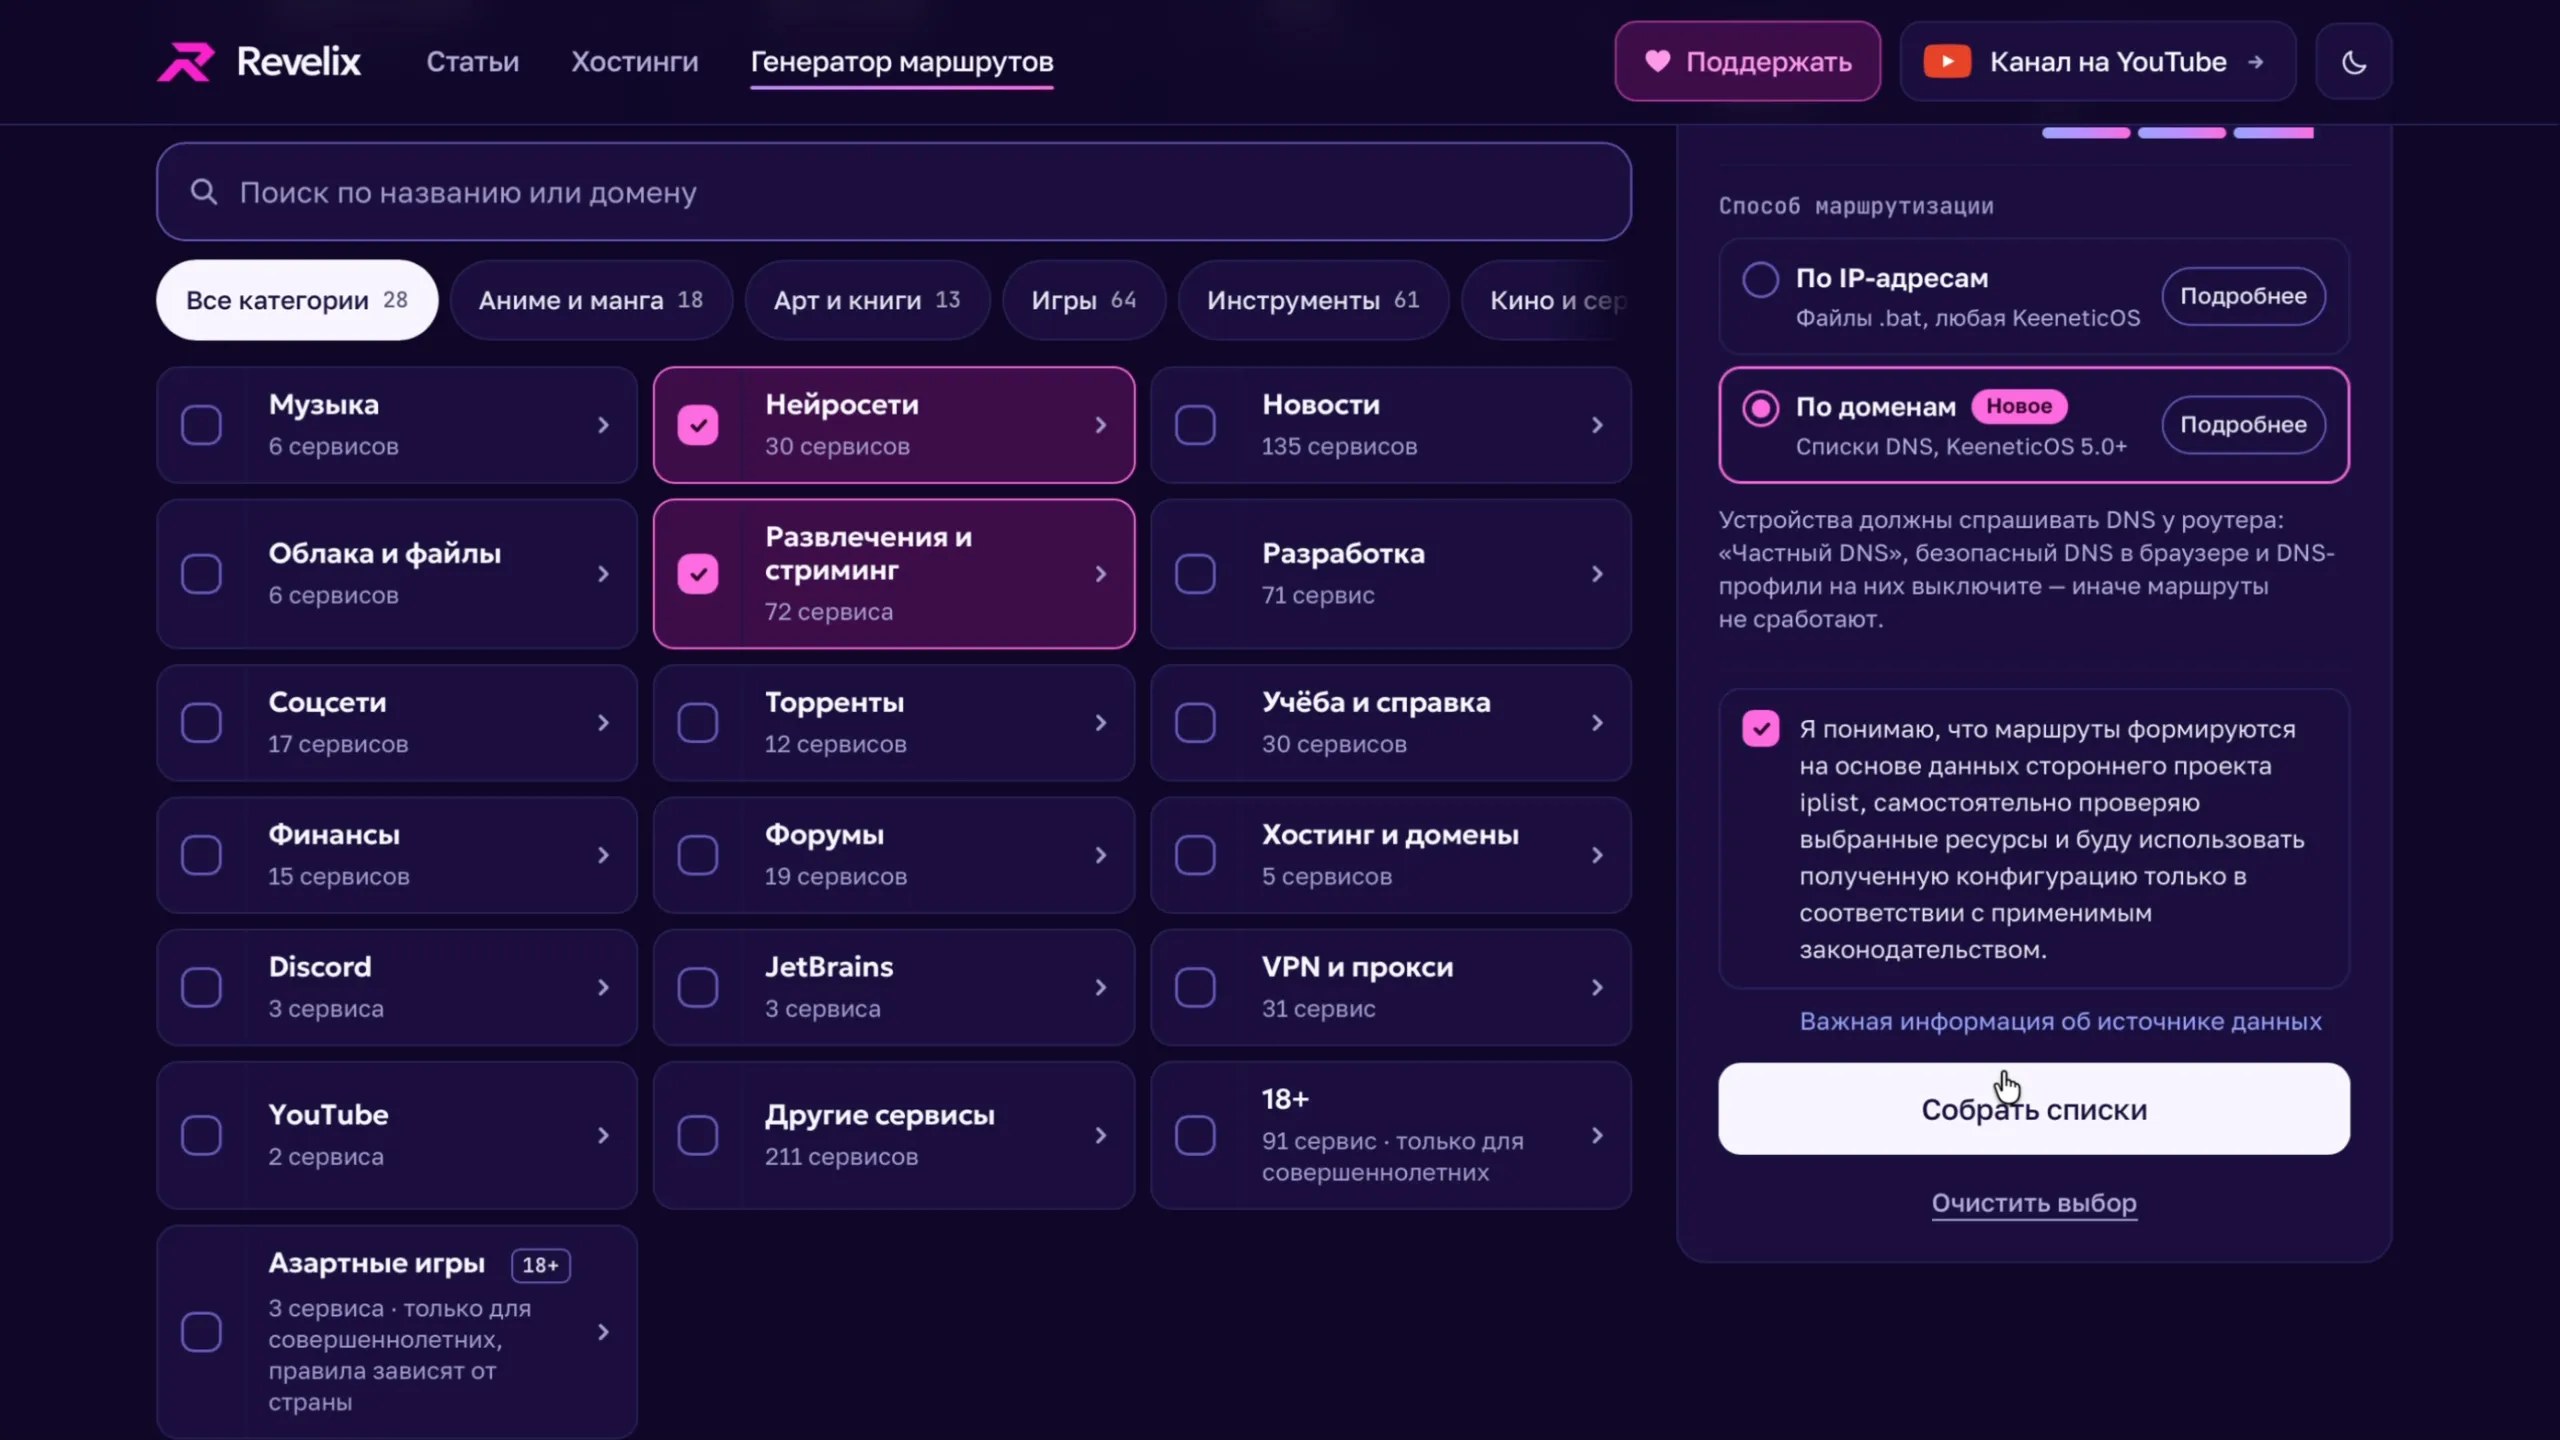Select the По IP-адресам radio option

1761,279
